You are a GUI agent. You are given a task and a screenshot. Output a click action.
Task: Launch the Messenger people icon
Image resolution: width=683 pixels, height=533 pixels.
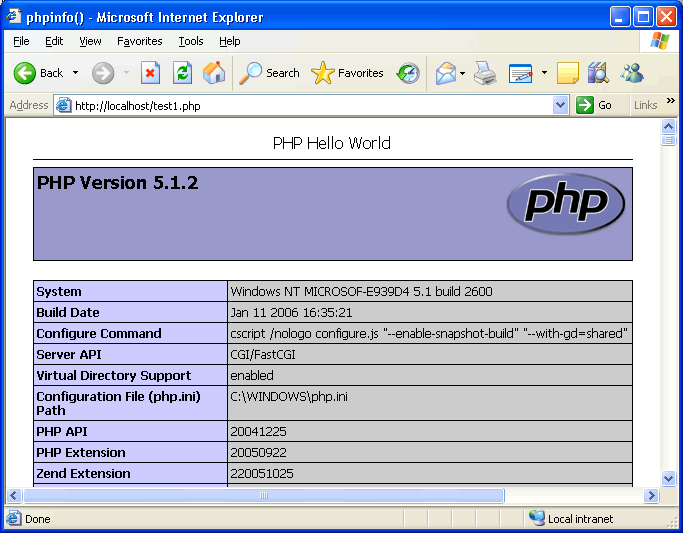pos(632,73)
